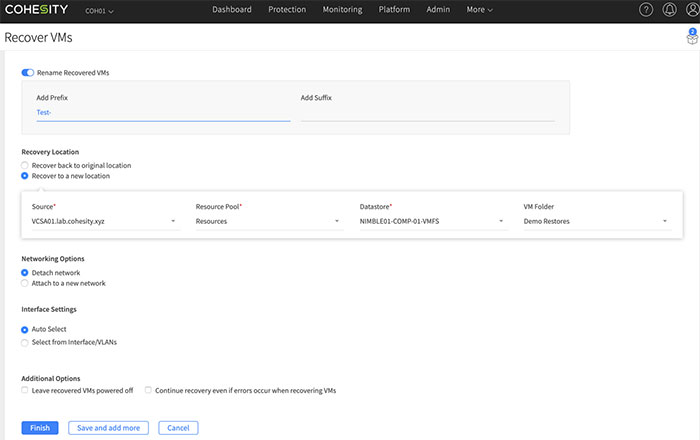Enable Continue recovery even if errors occur
Image resolution: width=700 pixels, height=440 pixels.
coord(149,391)
